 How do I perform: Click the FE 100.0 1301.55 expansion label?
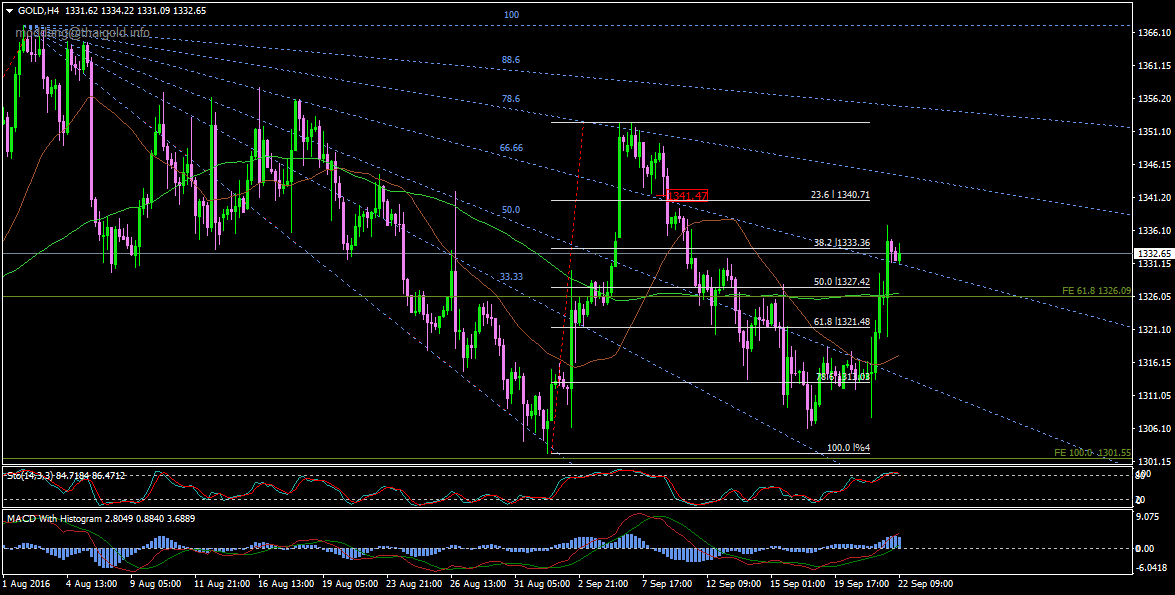tap(1092, 453)
